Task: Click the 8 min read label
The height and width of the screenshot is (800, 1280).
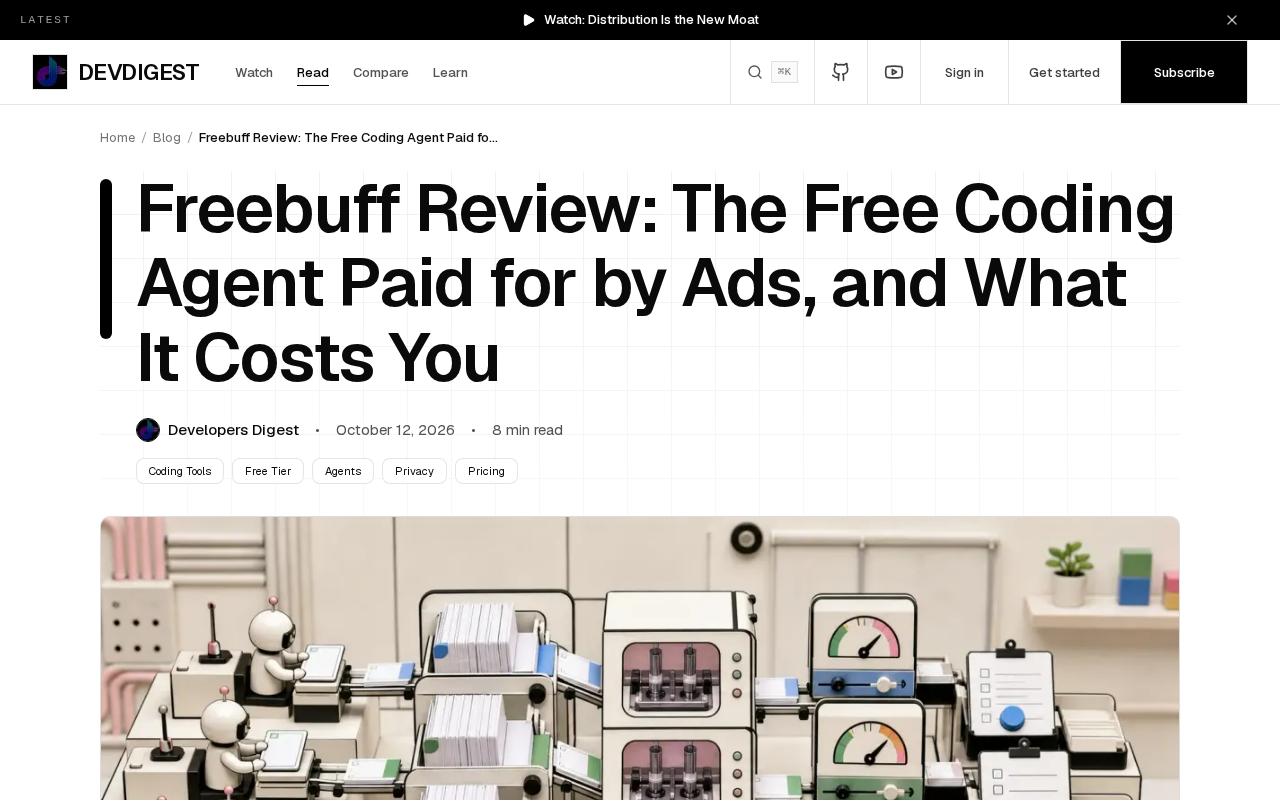Action: tap(527, 430)
